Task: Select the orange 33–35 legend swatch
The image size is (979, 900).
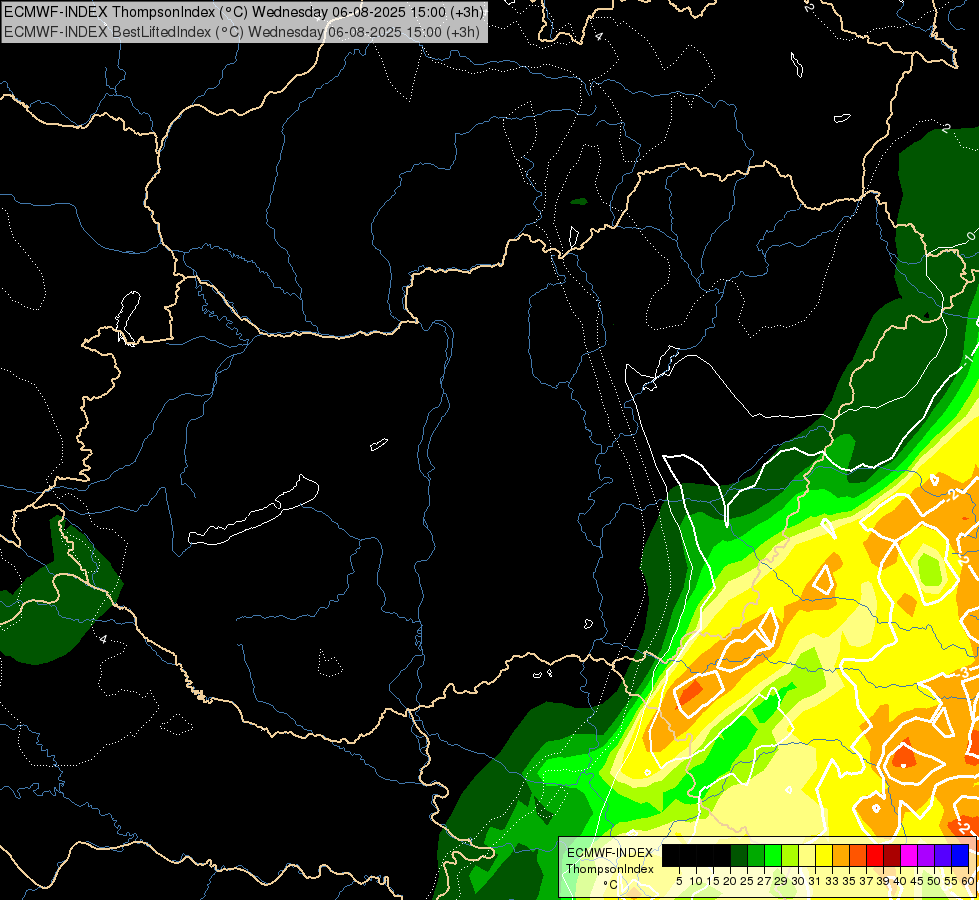Action: [x=841, y=855]
